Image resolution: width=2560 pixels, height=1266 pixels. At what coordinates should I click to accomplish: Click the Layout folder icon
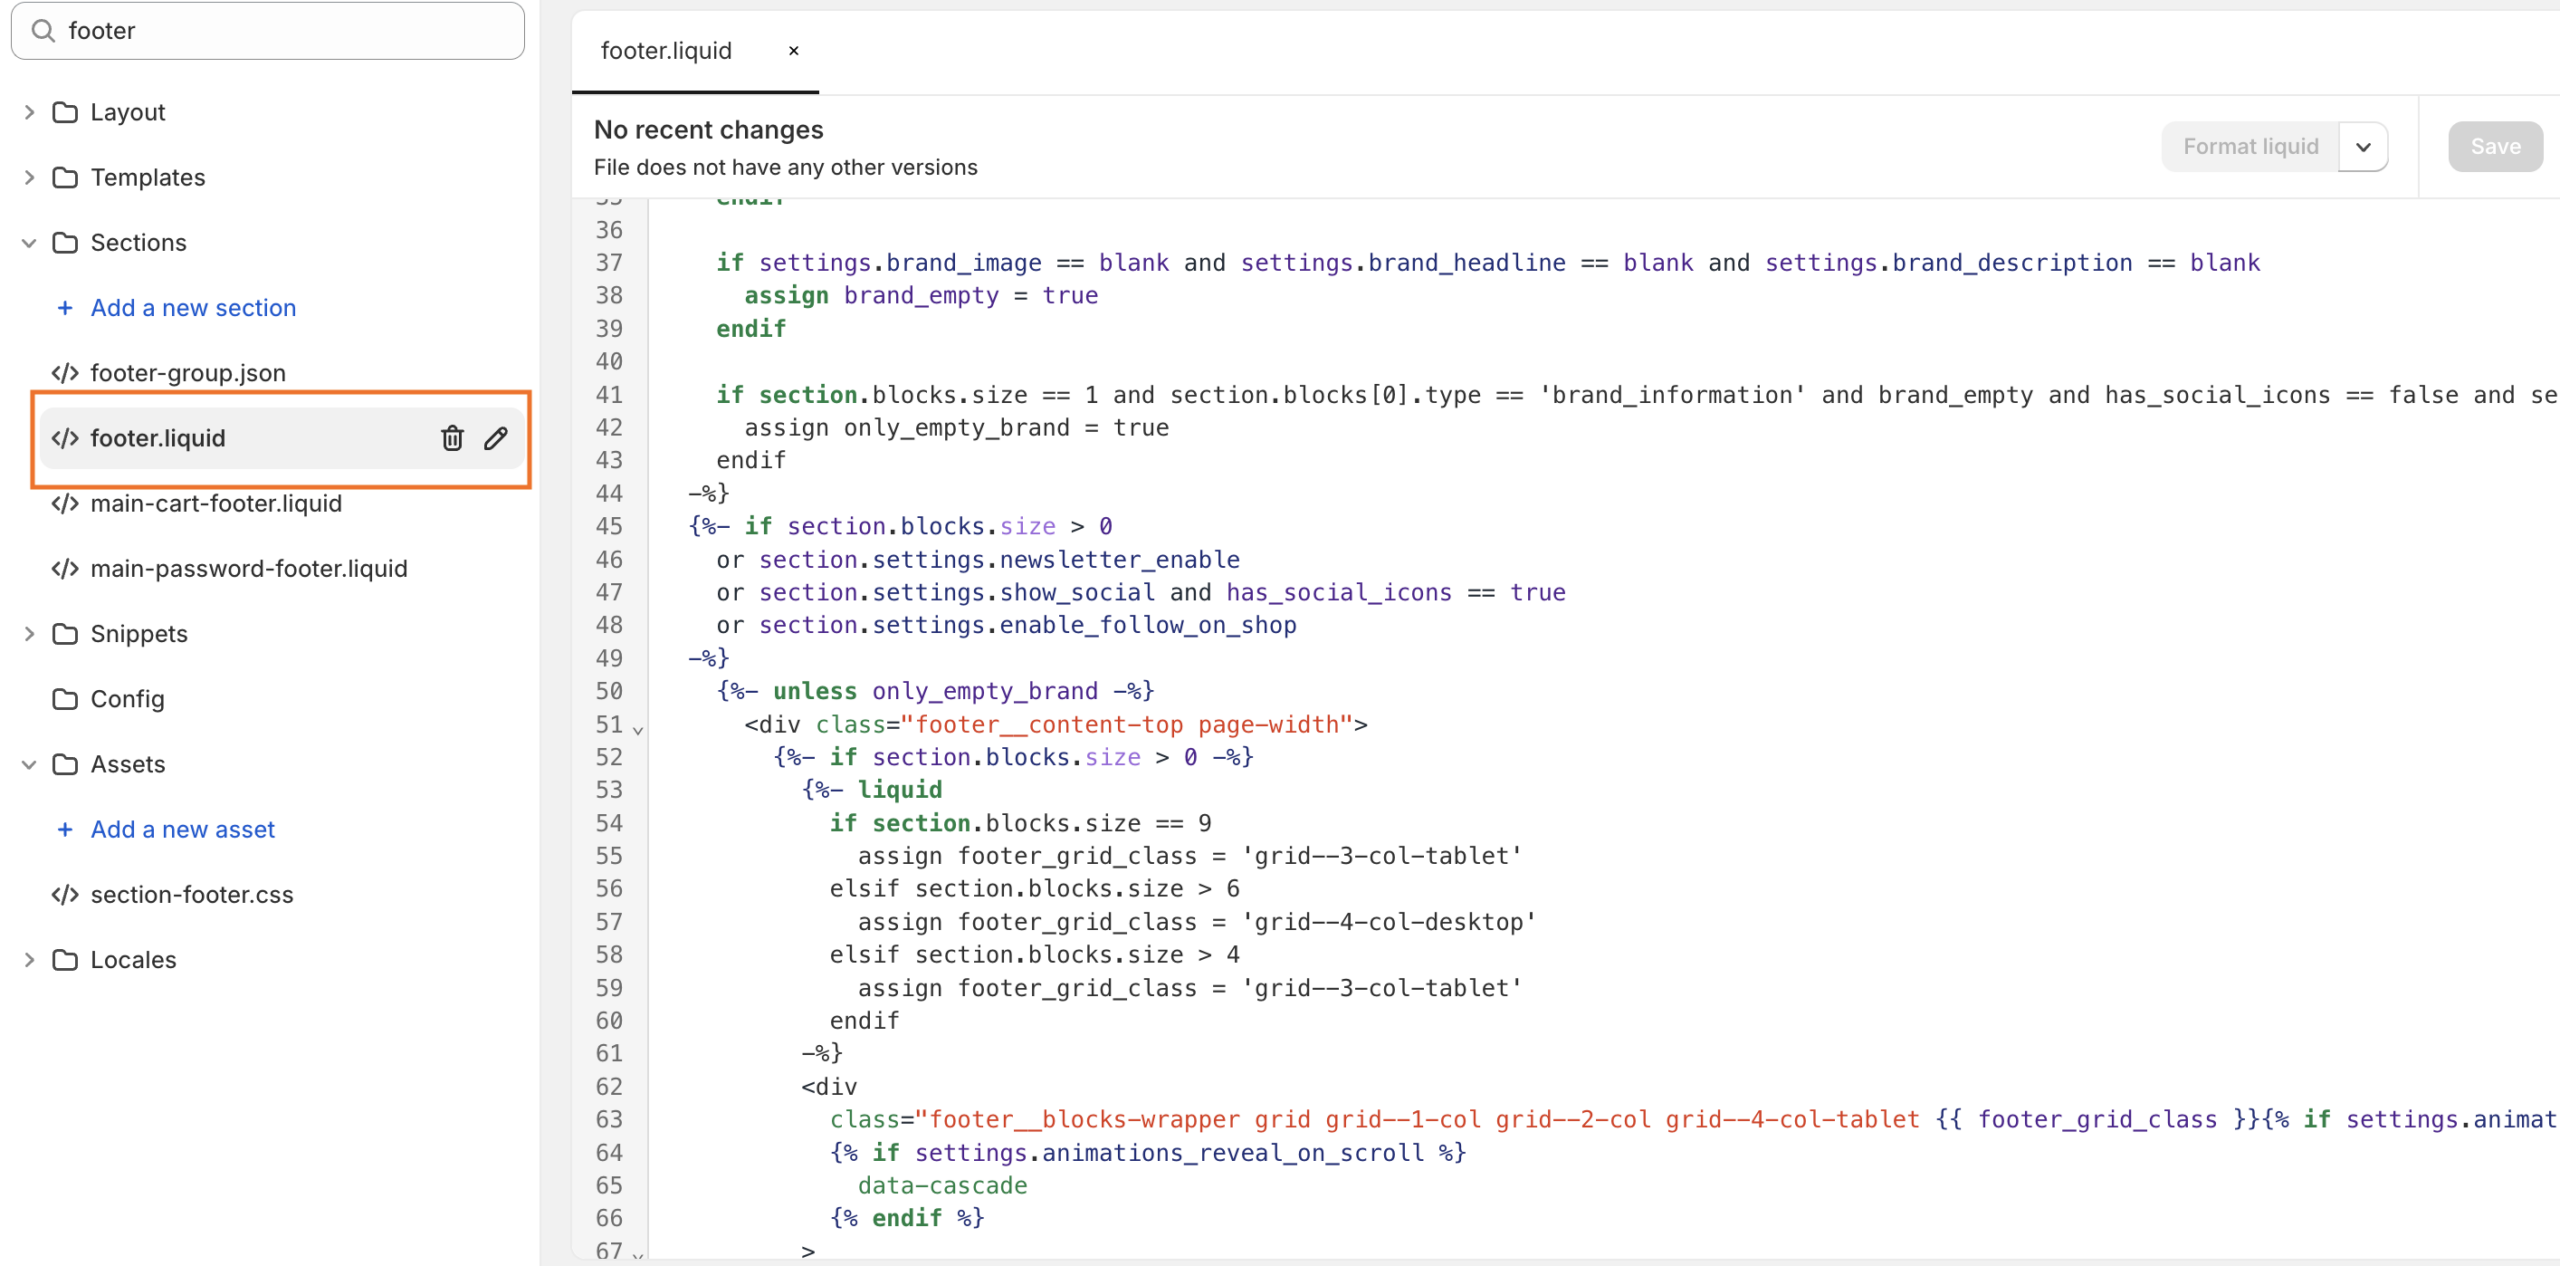[x=65, y=112]
